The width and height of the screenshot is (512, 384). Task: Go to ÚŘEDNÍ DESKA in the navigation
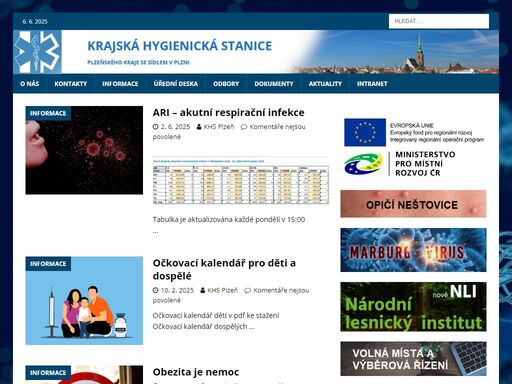(176, 84)
